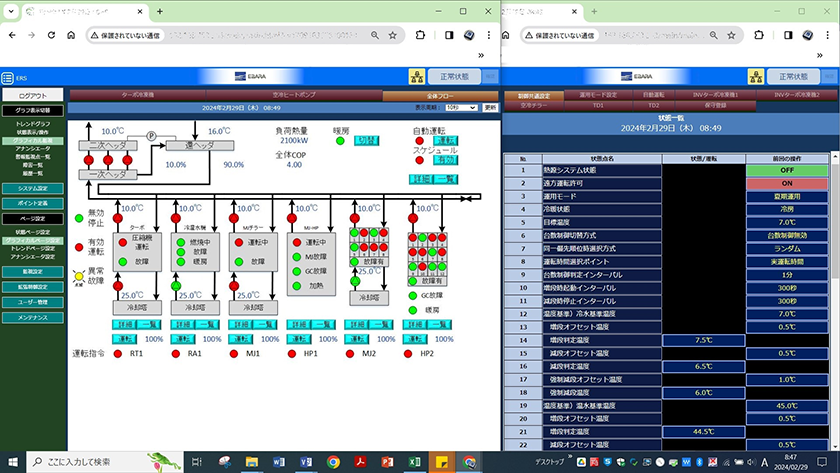Screen dimensions: 840x473
Task: Click the yellow network icon in left pane
Action: pyautogui.click(x=415, y=77)
